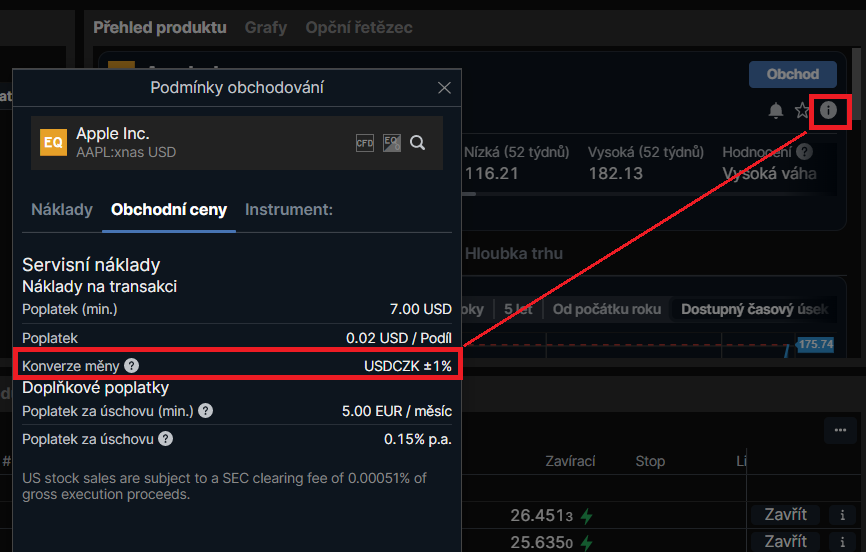Open trading conditions info icon

828,111
